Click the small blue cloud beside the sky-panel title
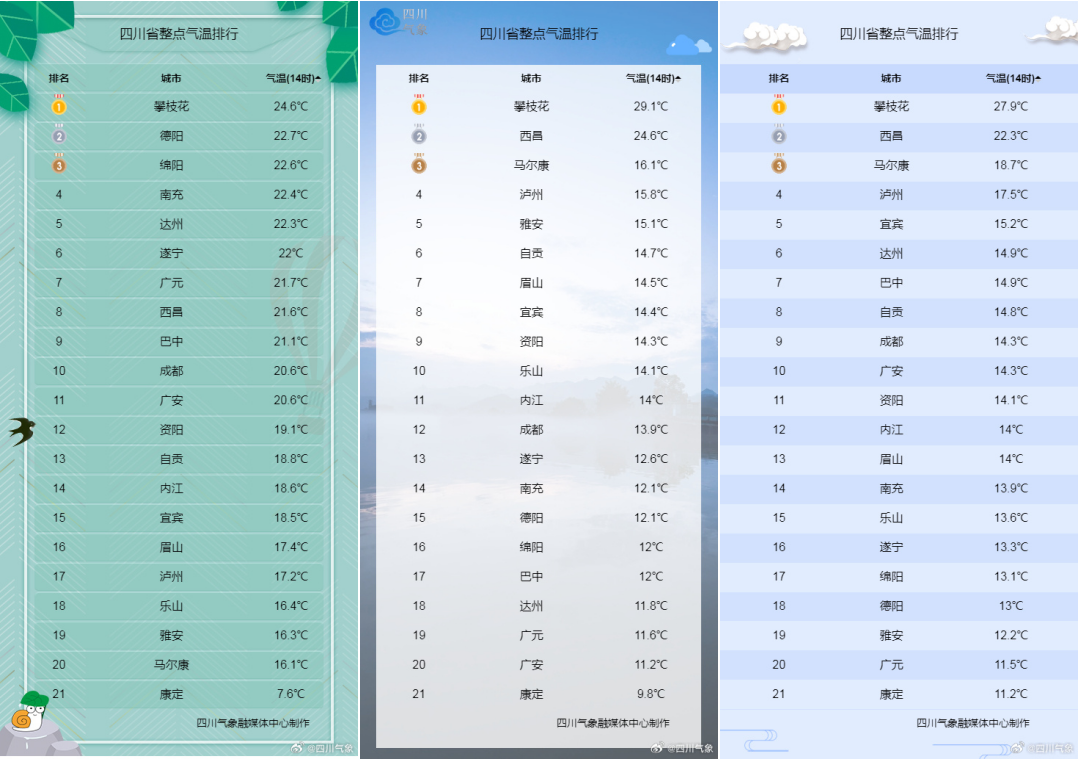This screenshot has height=759, width=1081. pos(688,45)
